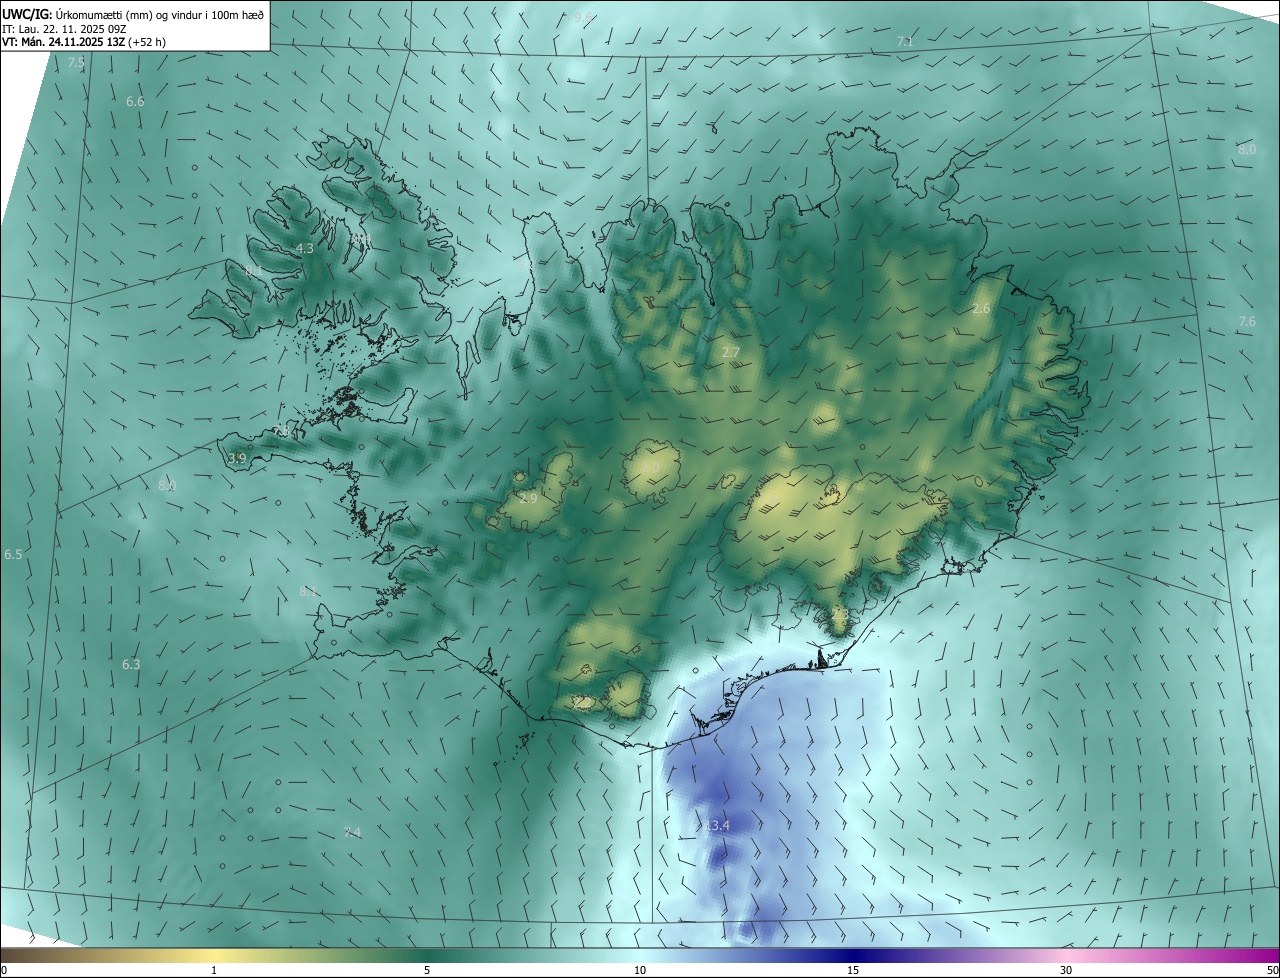Click the 50 tick on the color scale
Viewport: 1280px width, 978px height.
1272,970
